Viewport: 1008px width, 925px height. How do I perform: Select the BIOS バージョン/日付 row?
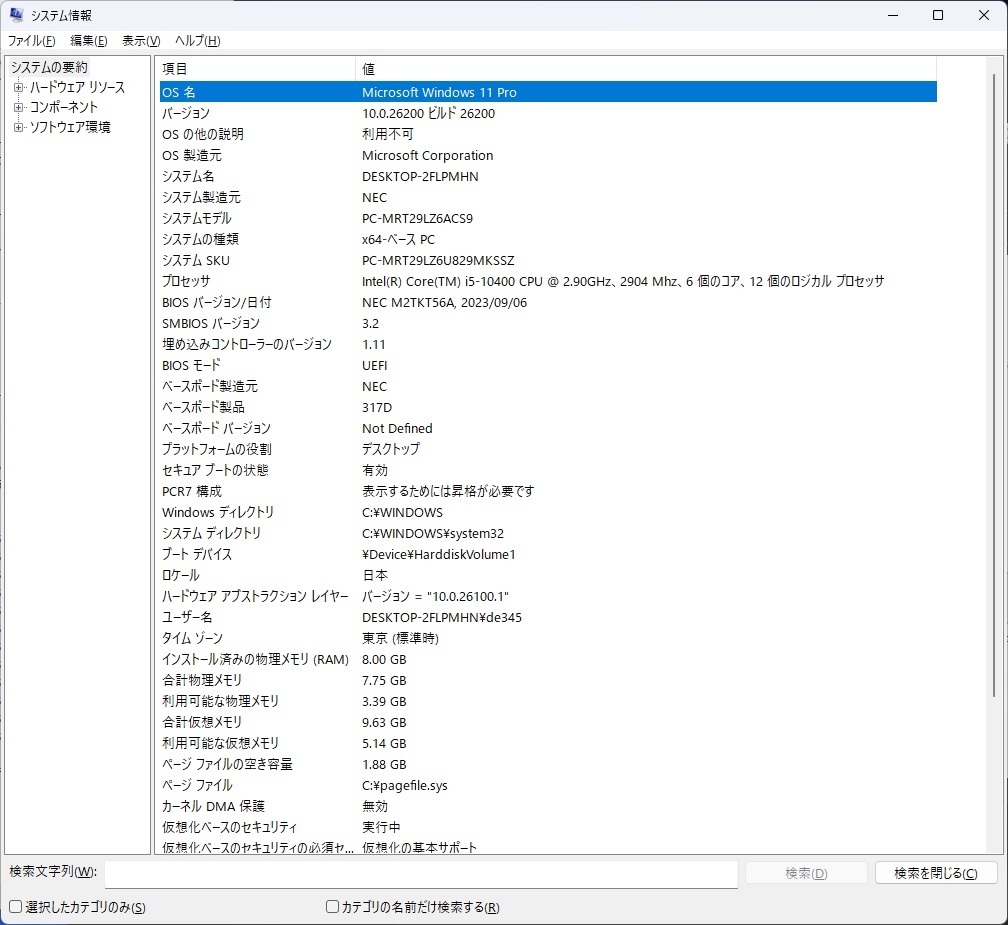[548, 302]
